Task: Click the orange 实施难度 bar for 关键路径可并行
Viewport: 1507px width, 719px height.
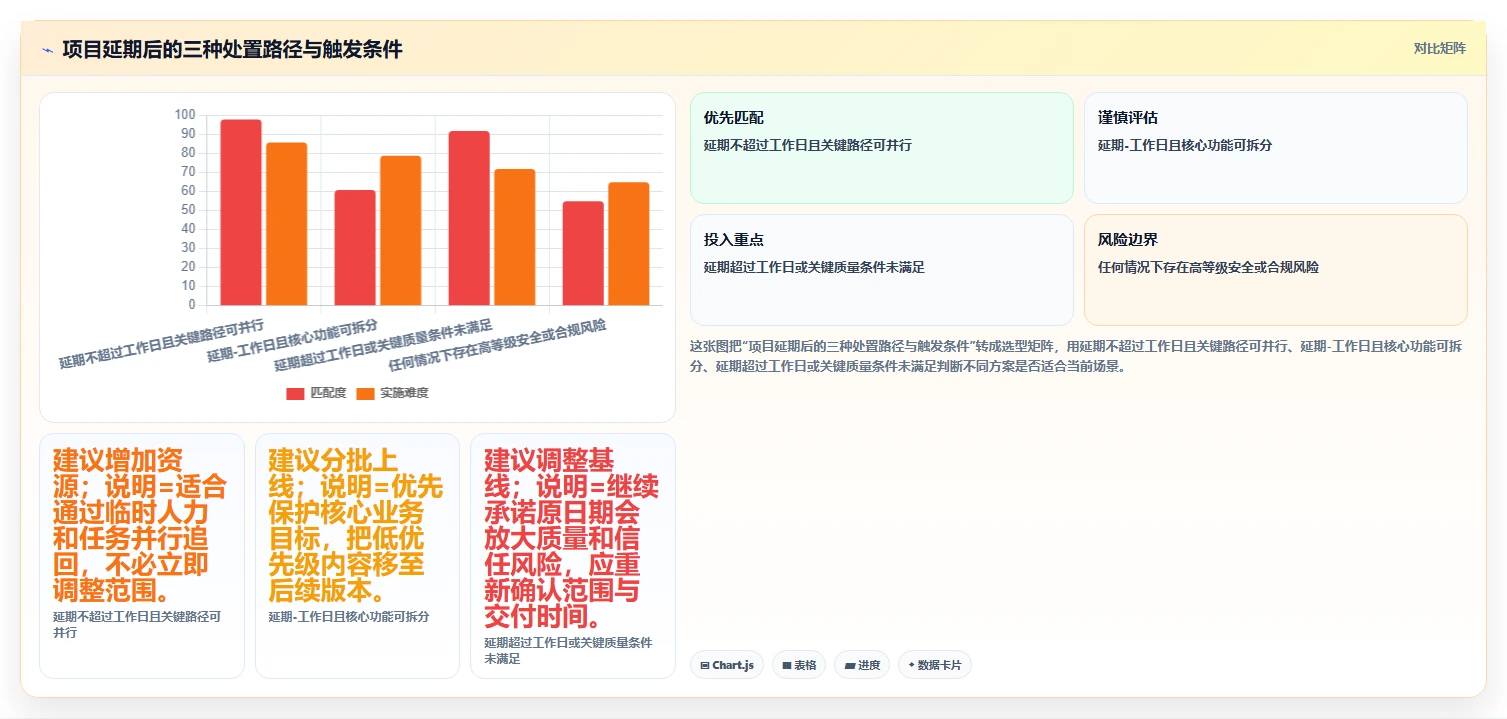Action: [x=287, y=224]
